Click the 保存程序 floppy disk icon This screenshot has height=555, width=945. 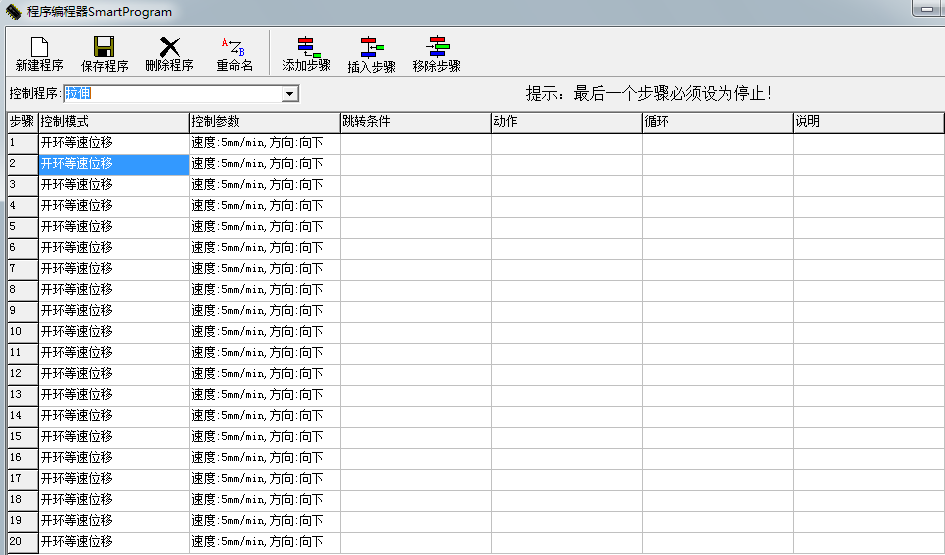click(x=104, y=47)
